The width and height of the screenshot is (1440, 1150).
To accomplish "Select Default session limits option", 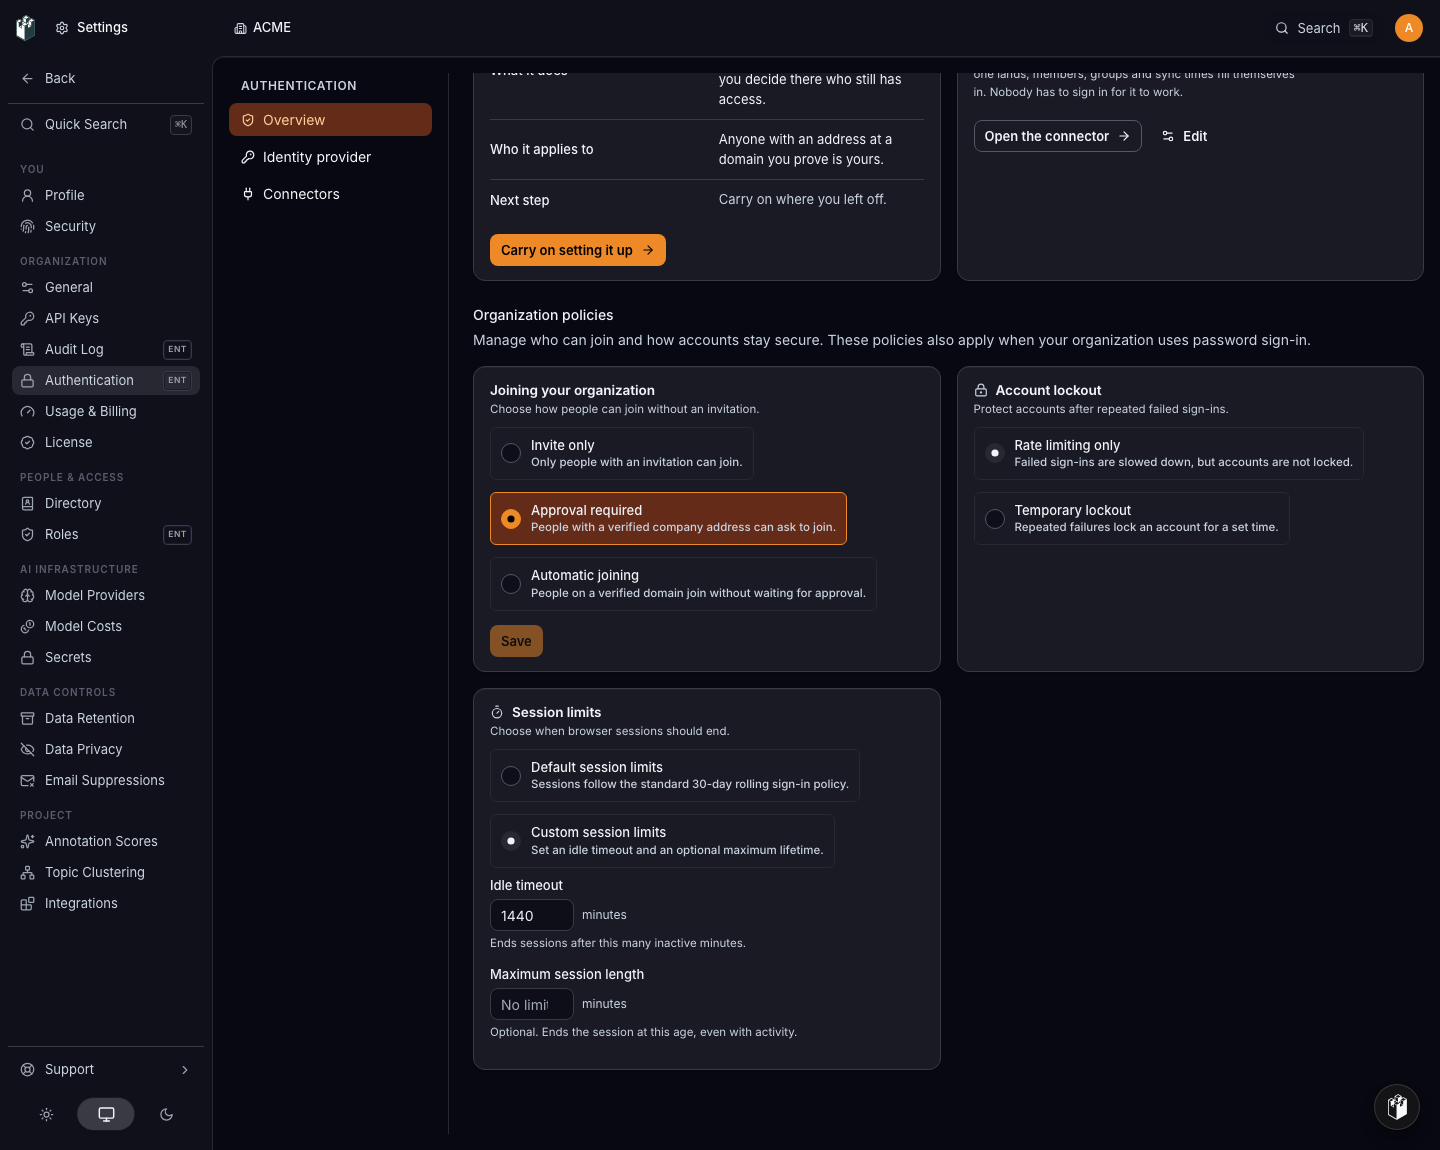I will (x=675, y=775).
